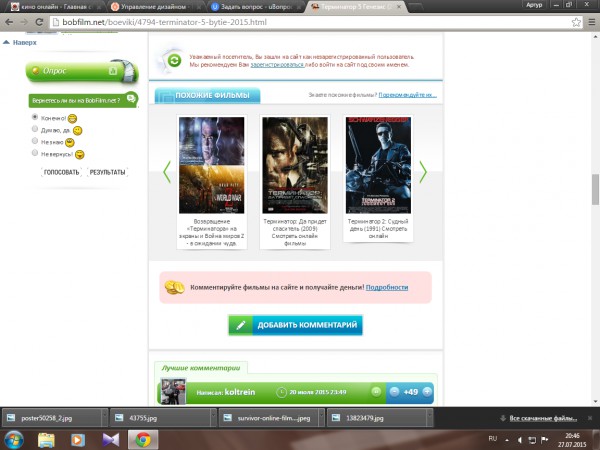Viewport: 600px width, 450px height.
Task: Click the Опрос poll header banner
Action: (82, 71)
